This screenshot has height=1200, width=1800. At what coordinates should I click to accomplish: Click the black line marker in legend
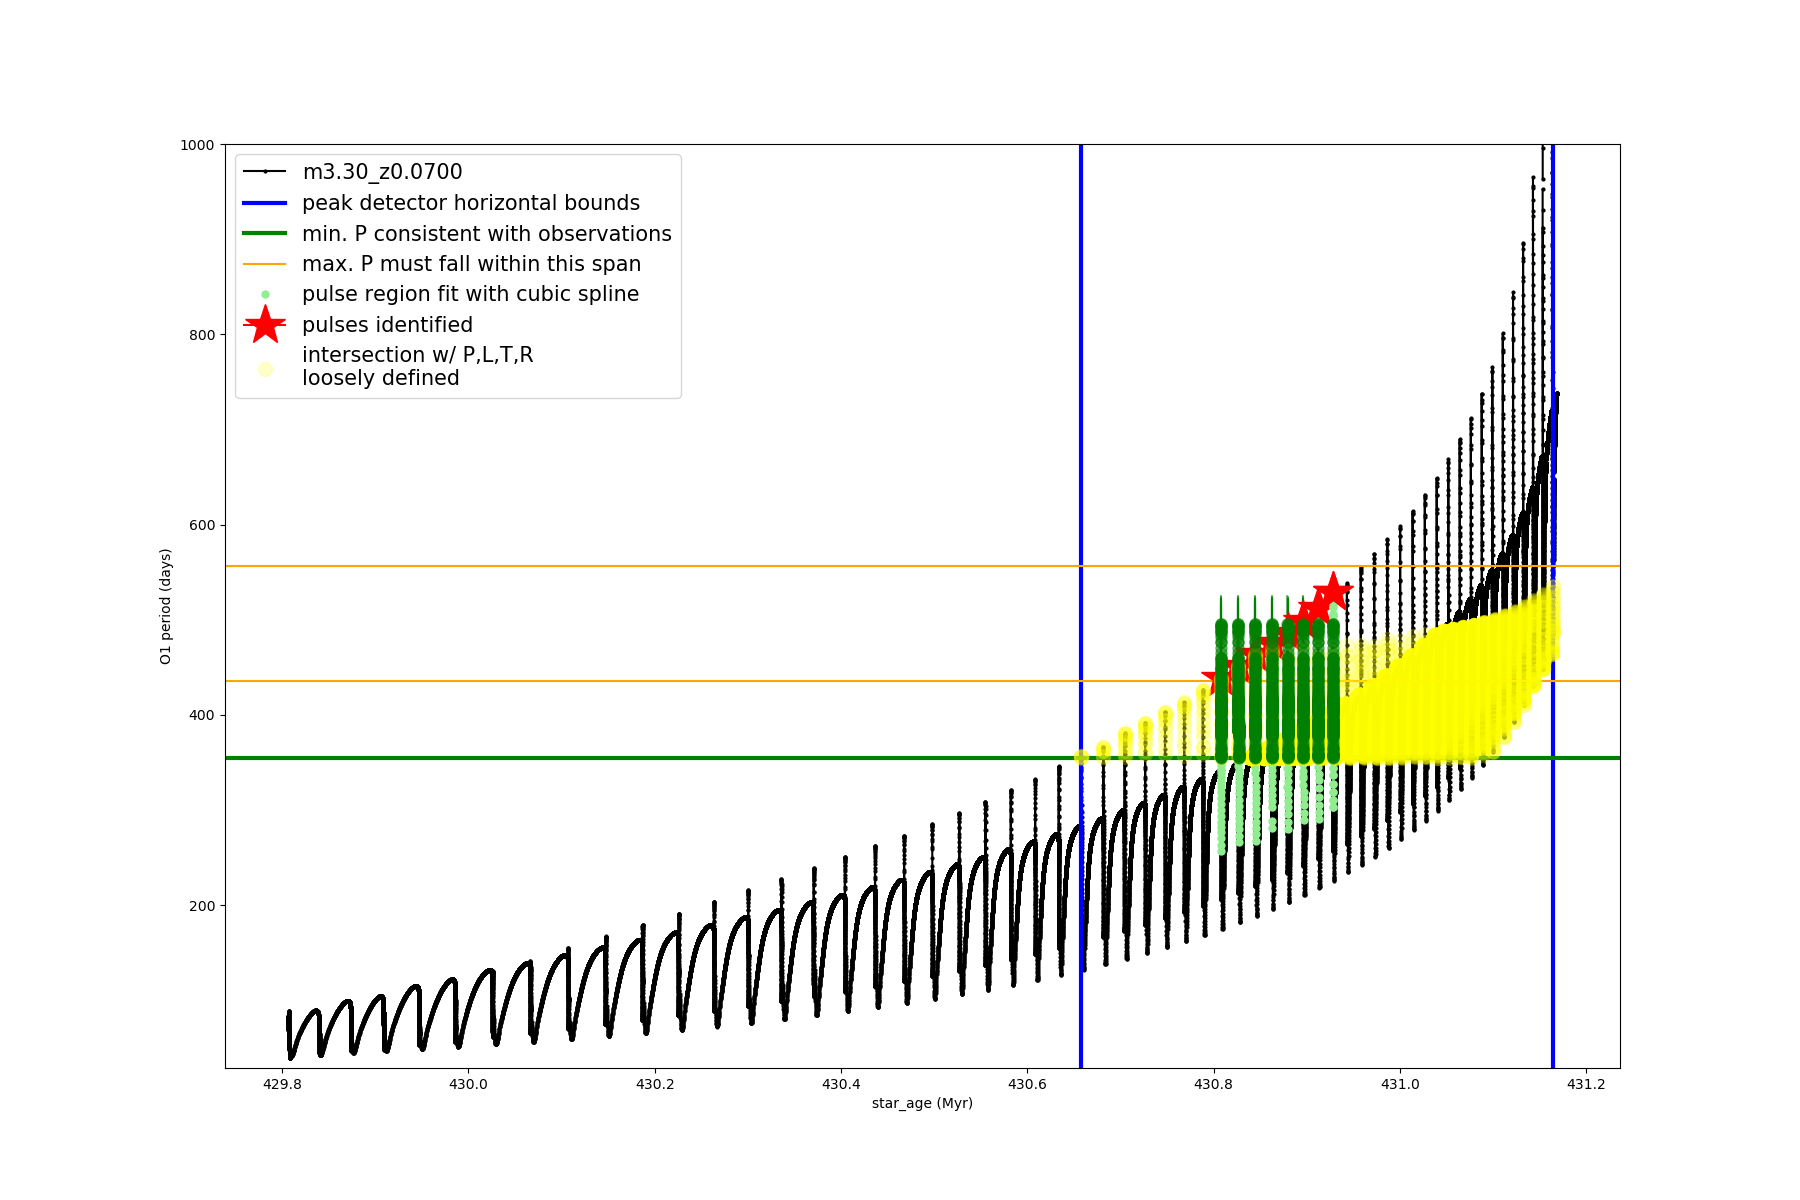coord(265,172)
